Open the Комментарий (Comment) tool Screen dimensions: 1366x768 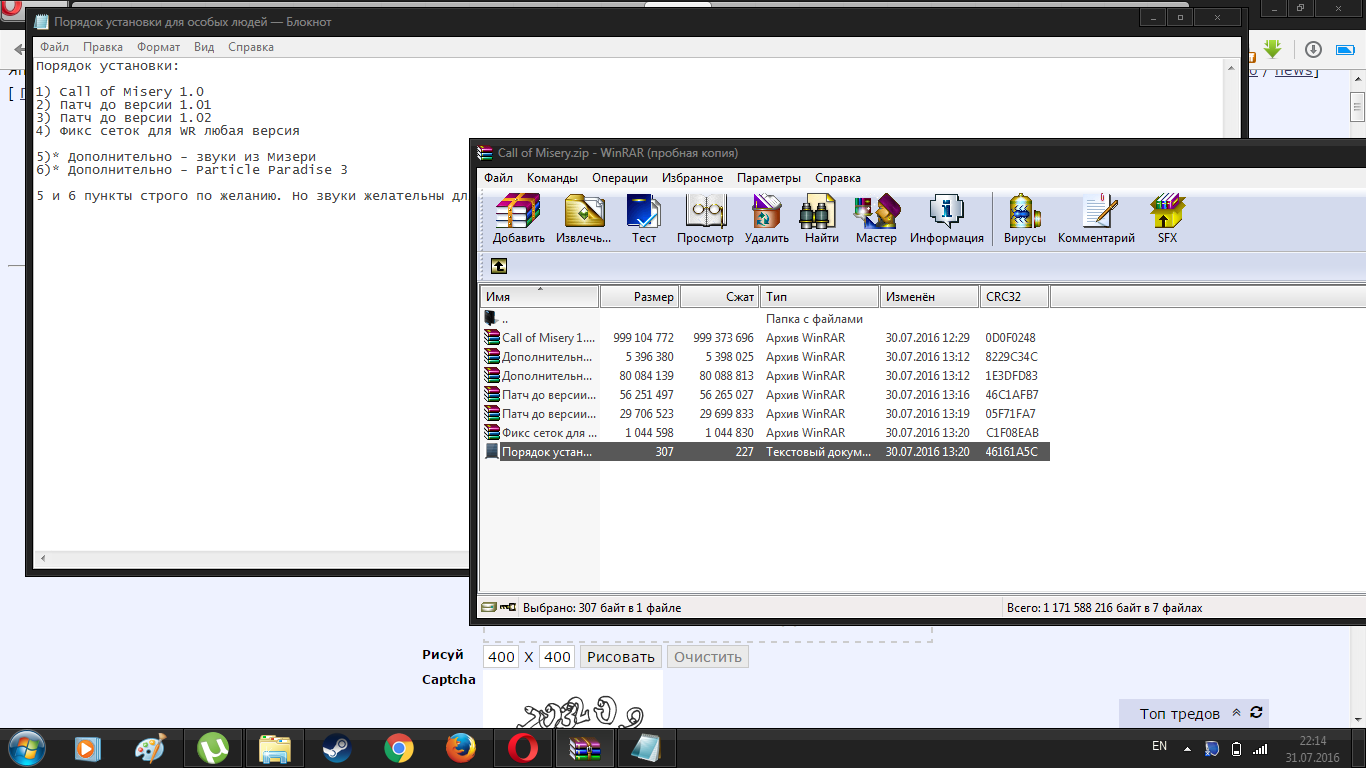click(1097, 218)
